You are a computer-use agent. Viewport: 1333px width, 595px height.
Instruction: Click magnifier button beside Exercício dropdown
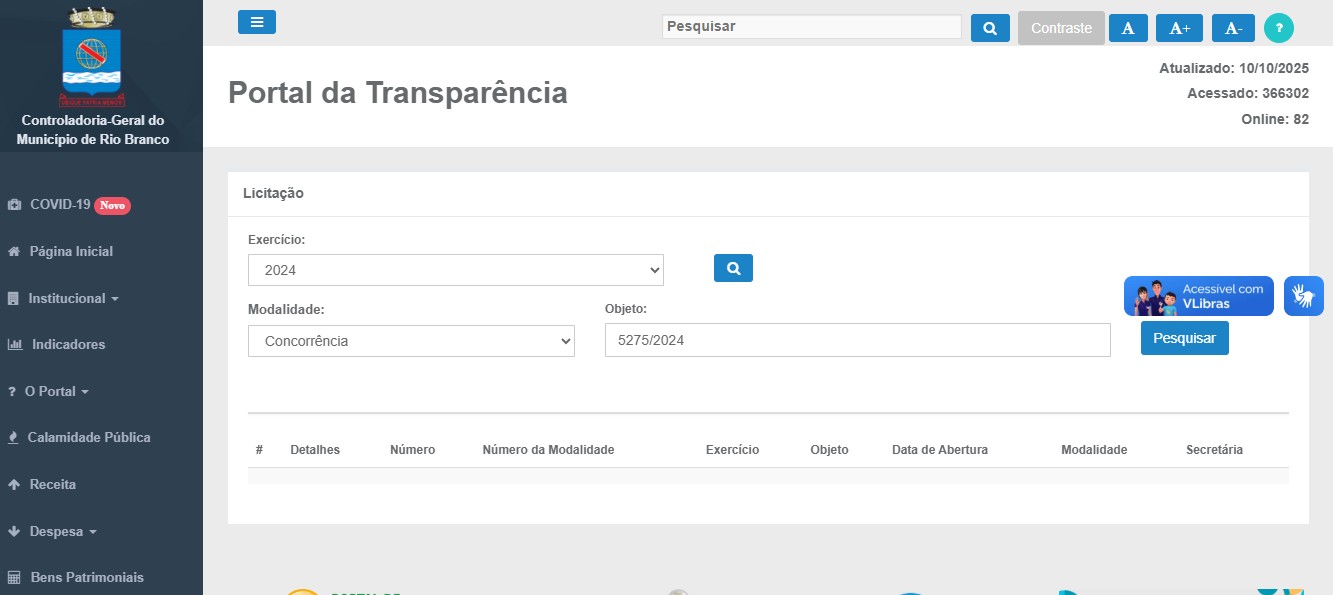pos(733,268)
